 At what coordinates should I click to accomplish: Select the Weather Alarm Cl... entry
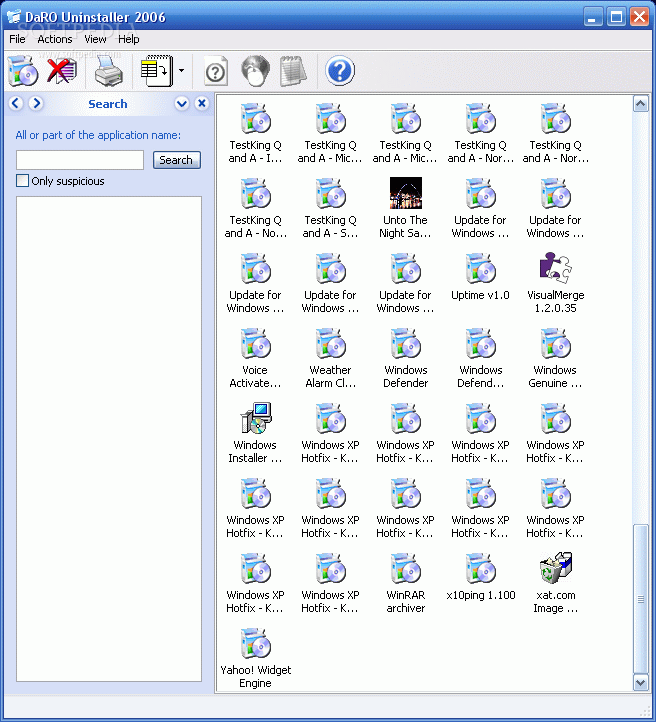(x=330, y=359)
